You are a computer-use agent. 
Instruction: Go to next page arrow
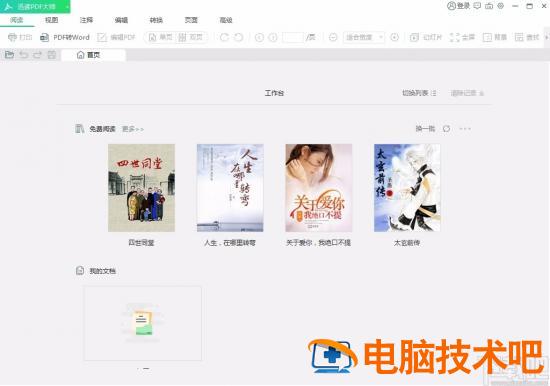click(x=273, y=37)
